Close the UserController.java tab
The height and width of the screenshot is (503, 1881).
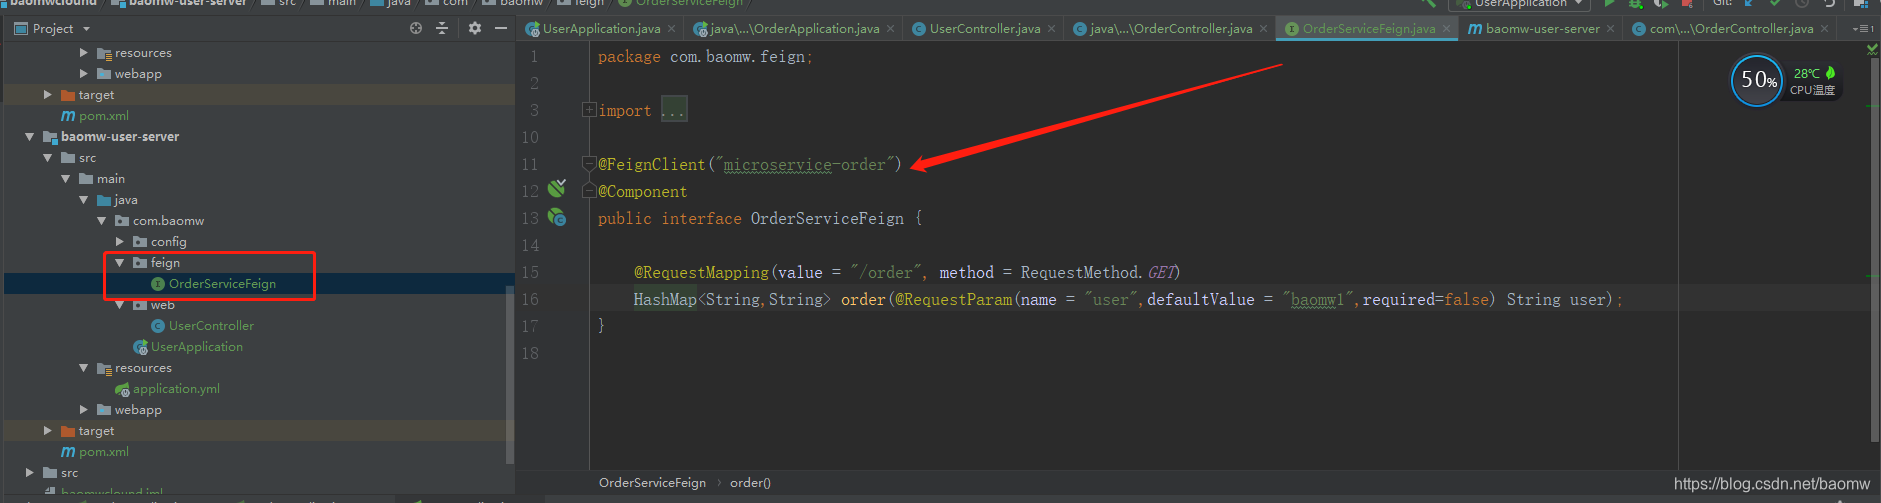click(x=1051, y=29)
